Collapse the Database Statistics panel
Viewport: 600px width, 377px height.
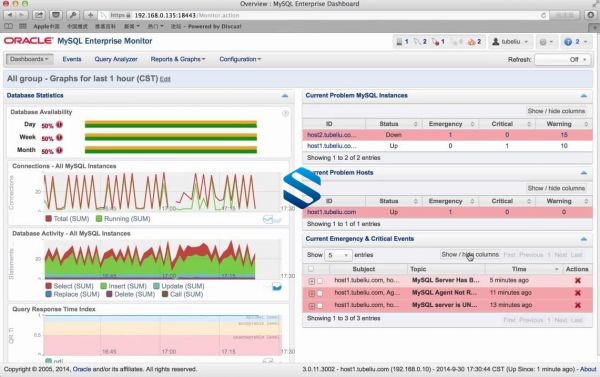coord(285,96)
